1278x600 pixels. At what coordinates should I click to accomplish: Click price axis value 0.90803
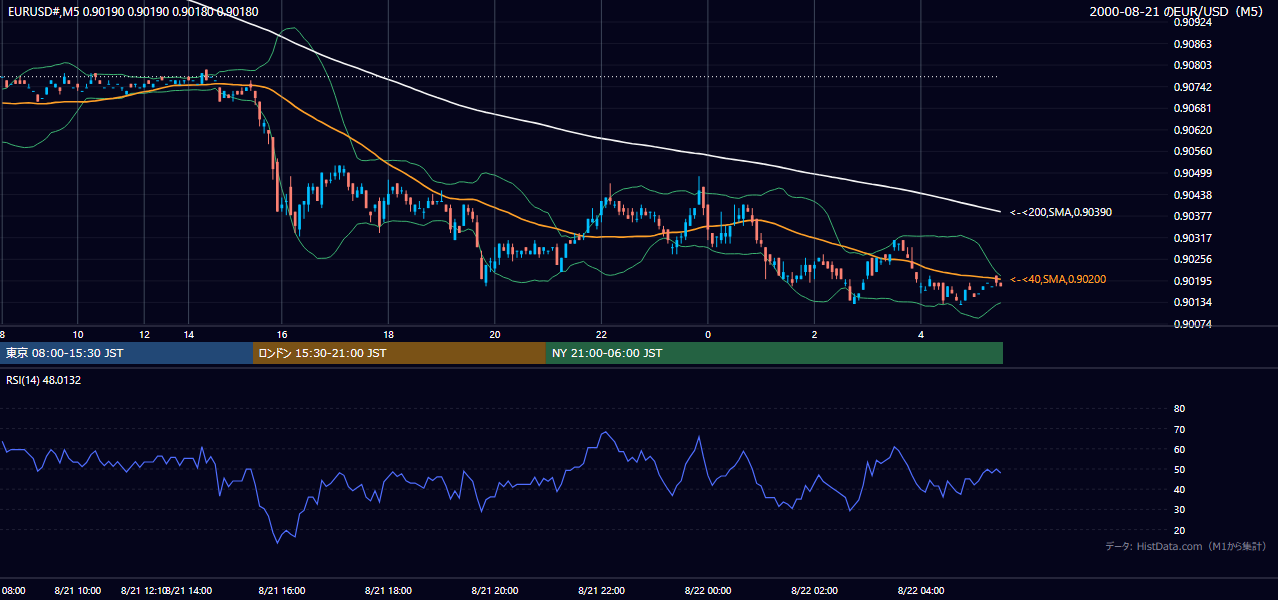(1191, 65)
